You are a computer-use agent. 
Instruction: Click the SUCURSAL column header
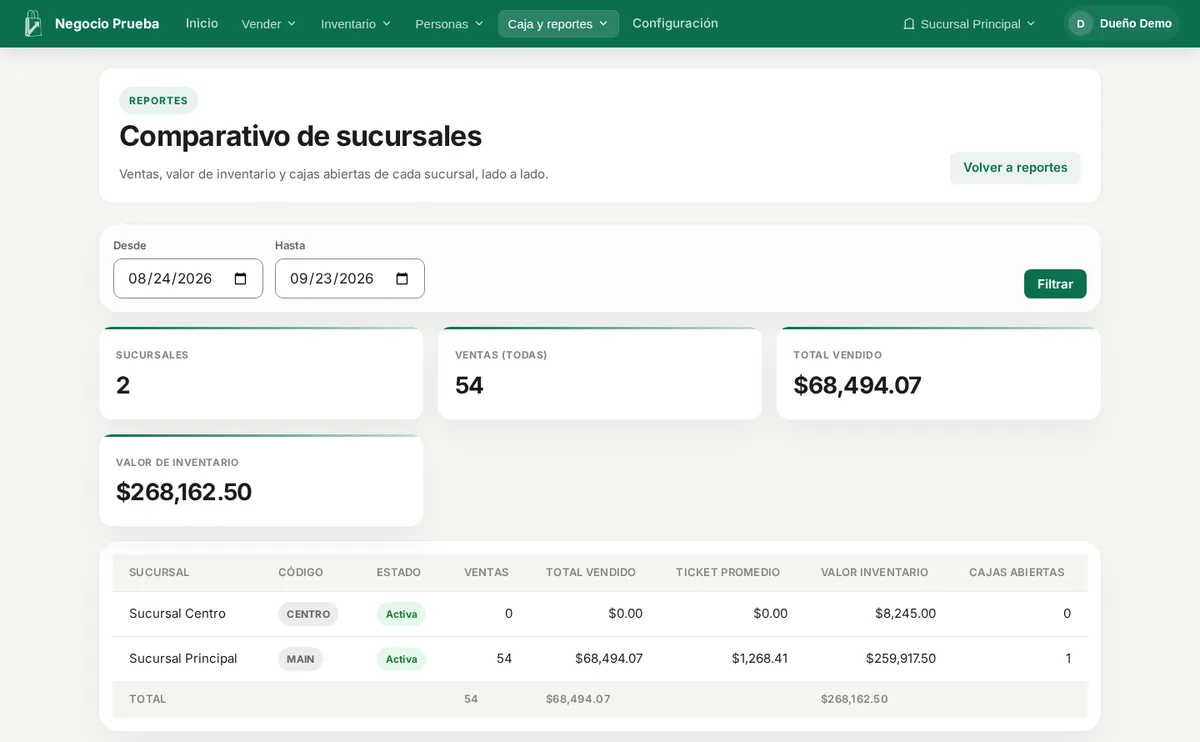coord(159,573)
